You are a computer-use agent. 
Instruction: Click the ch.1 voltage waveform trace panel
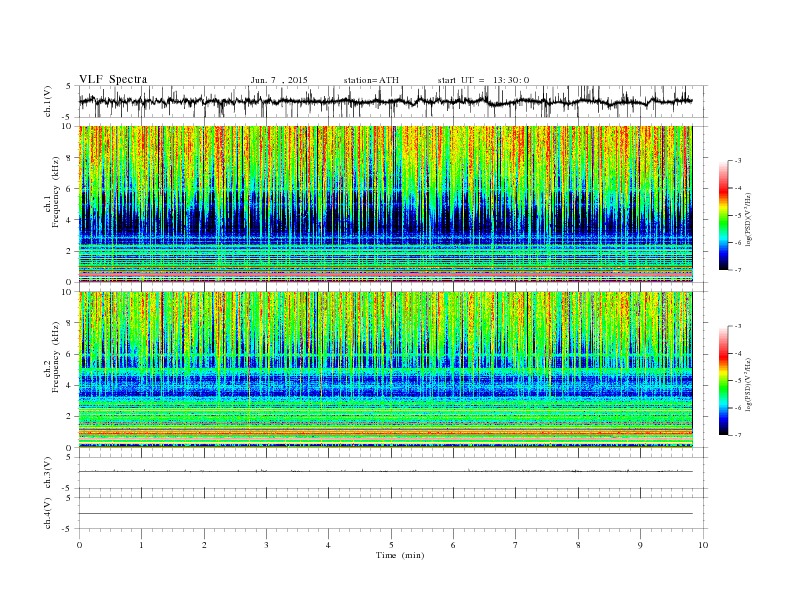393,101
